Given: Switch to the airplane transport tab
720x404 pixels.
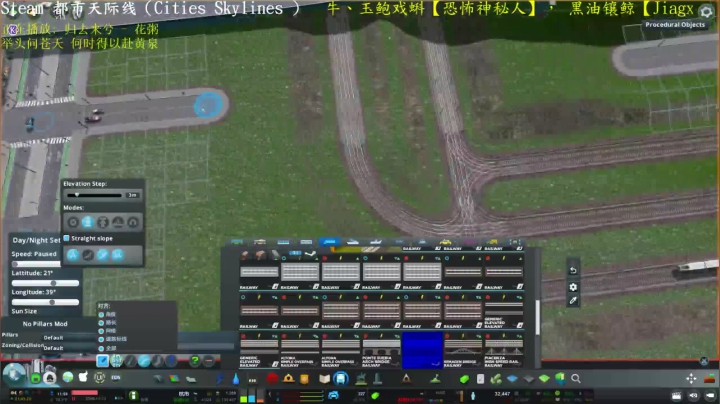Looking at the screenshot, I should [376, 242].
